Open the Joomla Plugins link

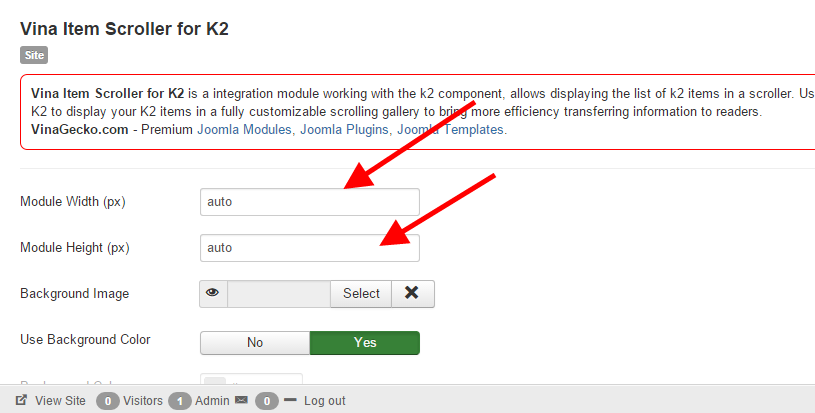tap(344, 130)
